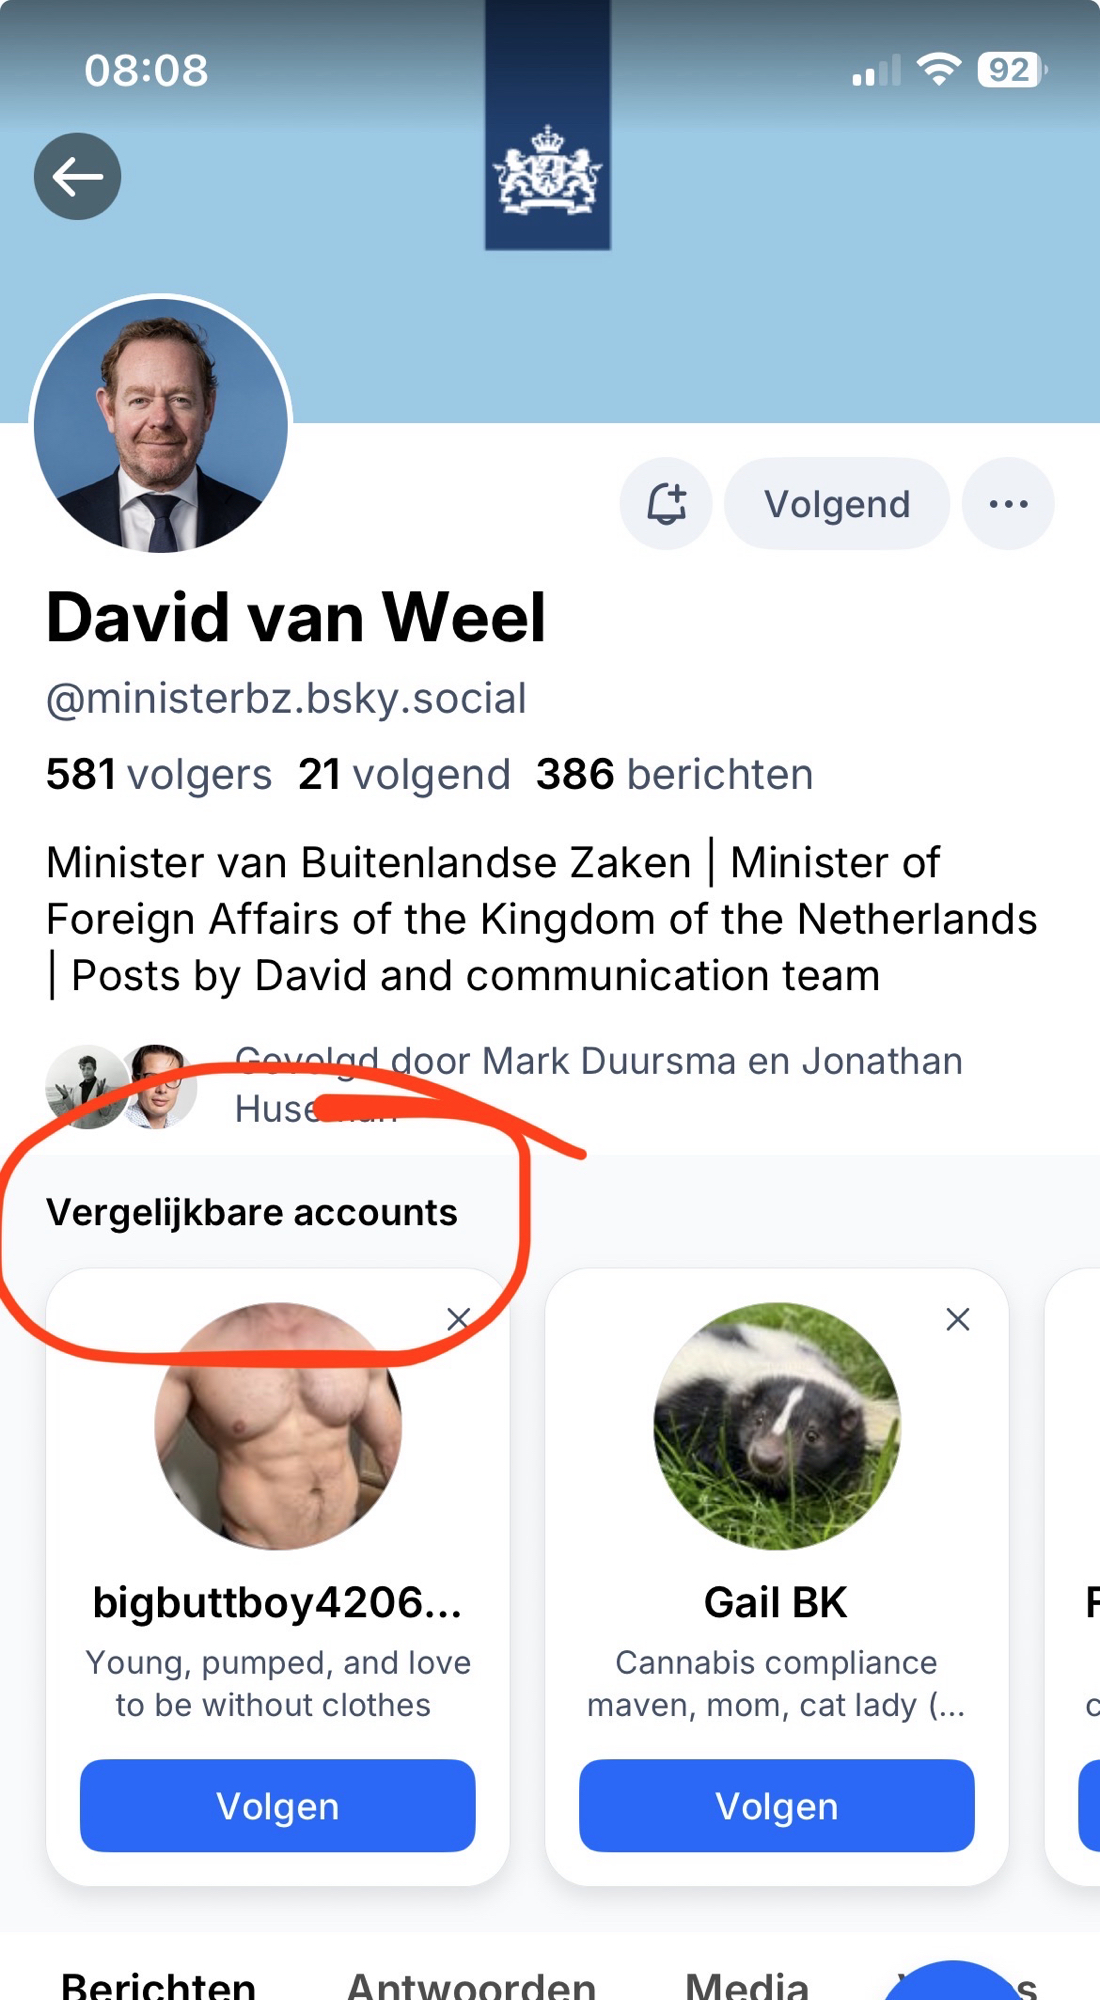Enable notifications with the bell icon
This screenshot has width=1100, height=2000.
coord(666,504)
